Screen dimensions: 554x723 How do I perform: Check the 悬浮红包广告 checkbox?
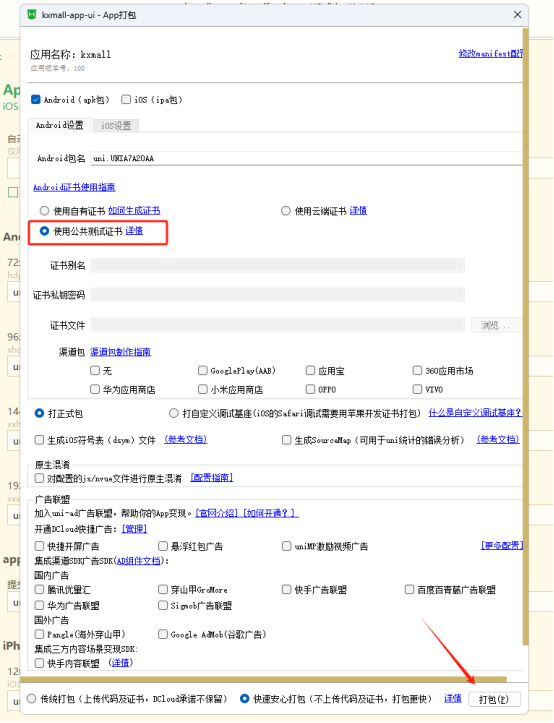pos(163,546)
